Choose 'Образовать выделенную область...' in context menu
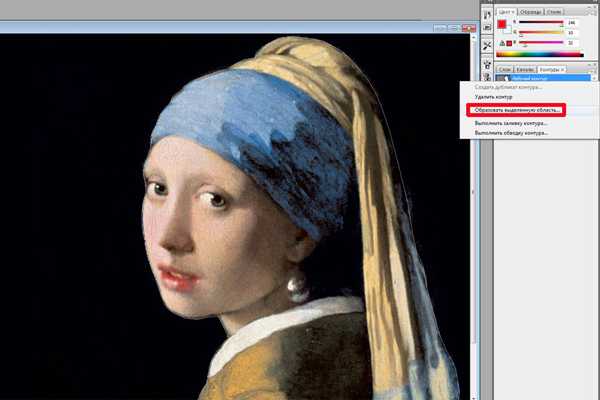This screenshot has width=600, height=400. click(517, 110)
